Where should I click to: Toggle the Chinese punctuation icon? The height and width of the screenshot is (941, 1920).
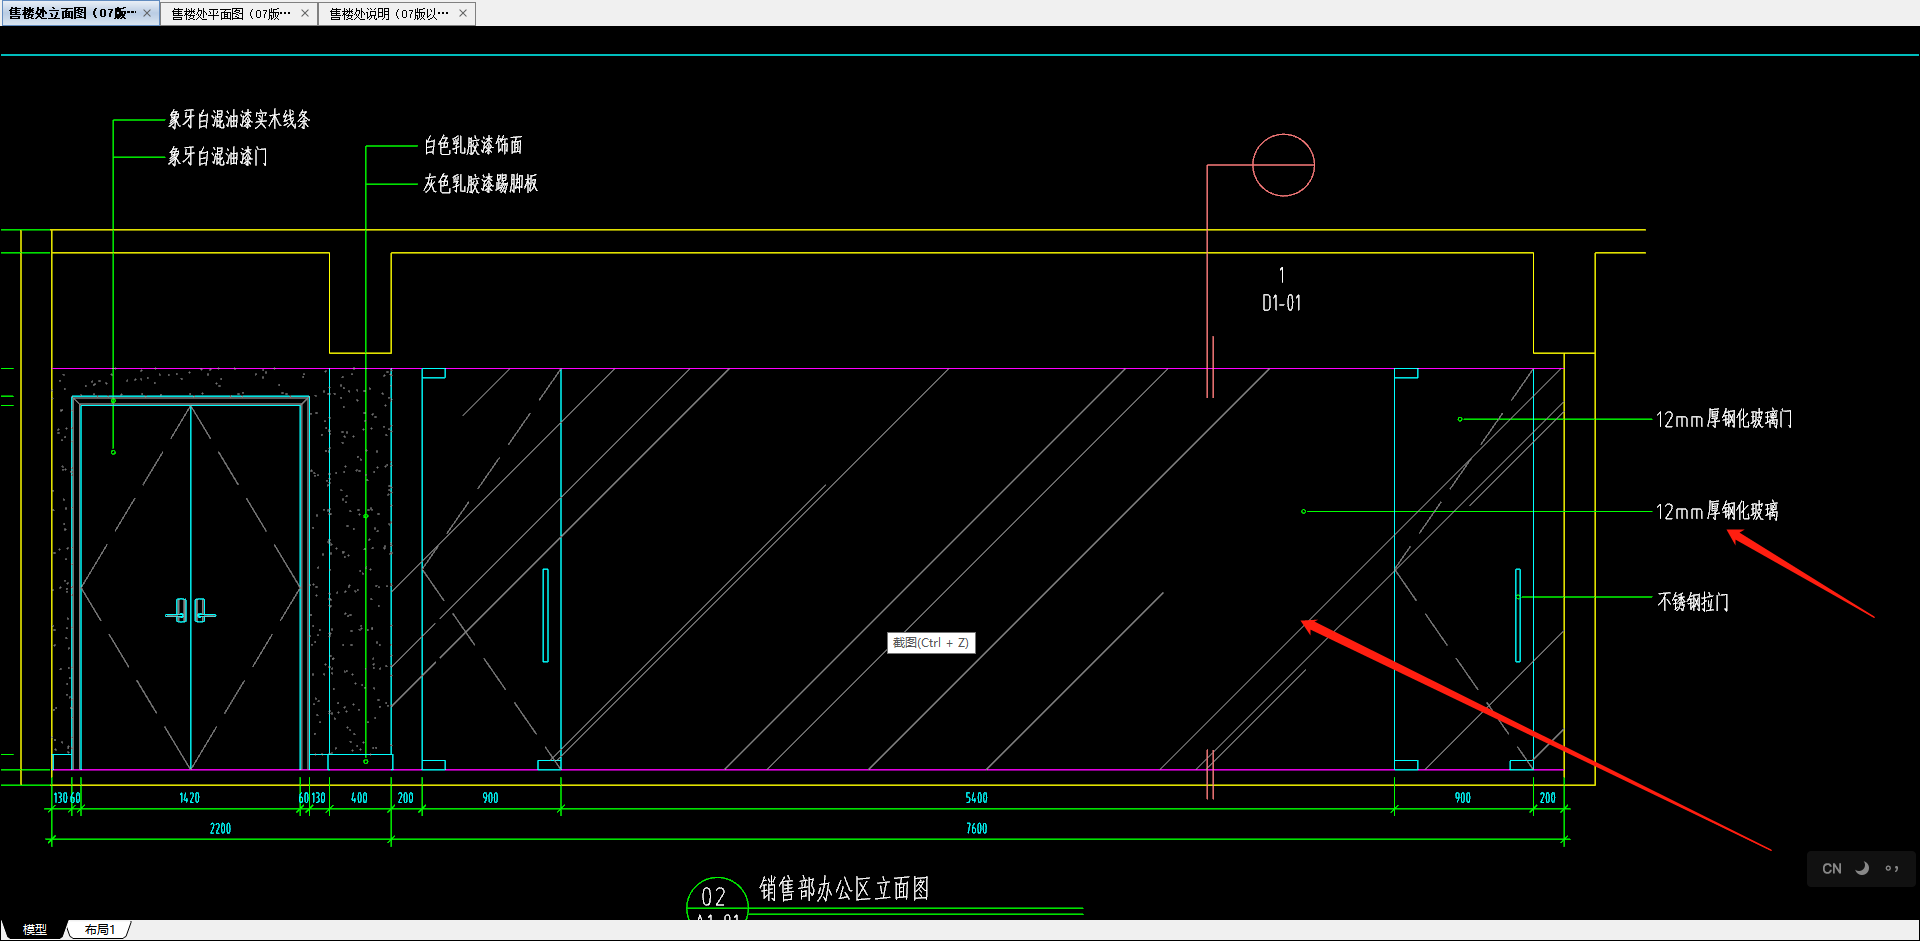coord(1892,868)
